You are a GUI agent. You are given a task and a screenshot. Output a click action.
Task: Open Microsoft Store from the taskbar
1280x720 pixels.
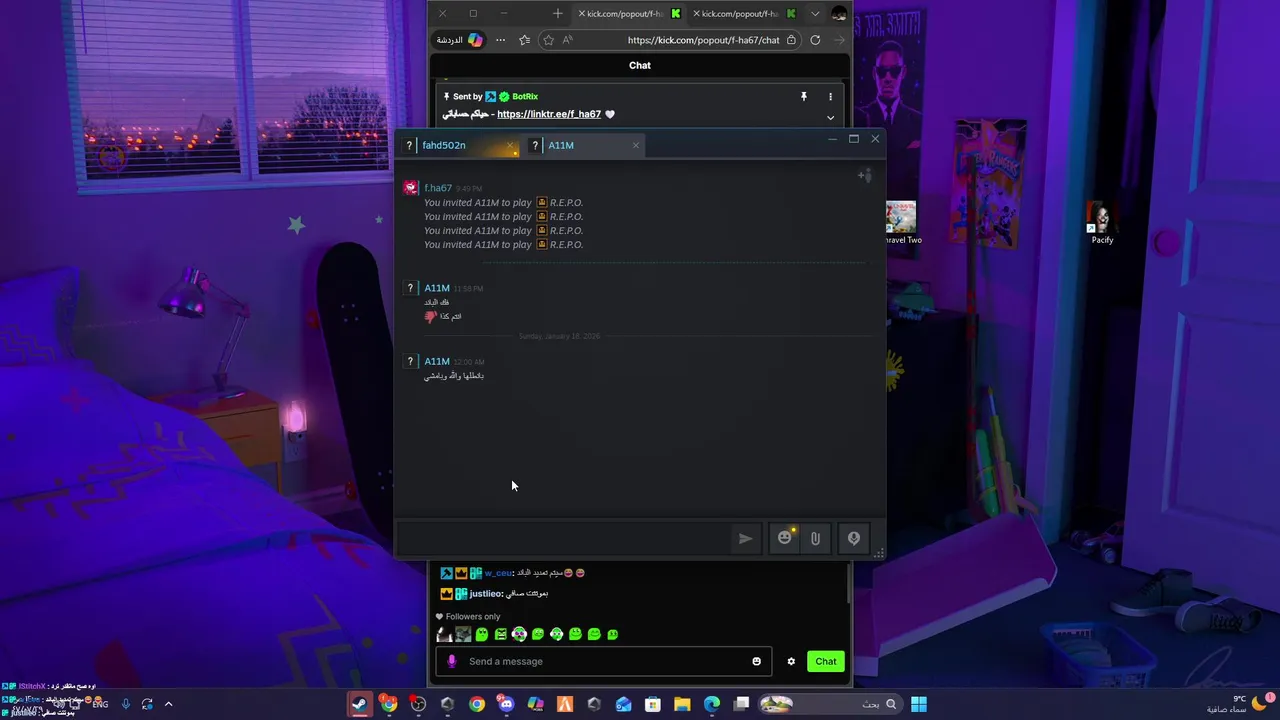653,704
